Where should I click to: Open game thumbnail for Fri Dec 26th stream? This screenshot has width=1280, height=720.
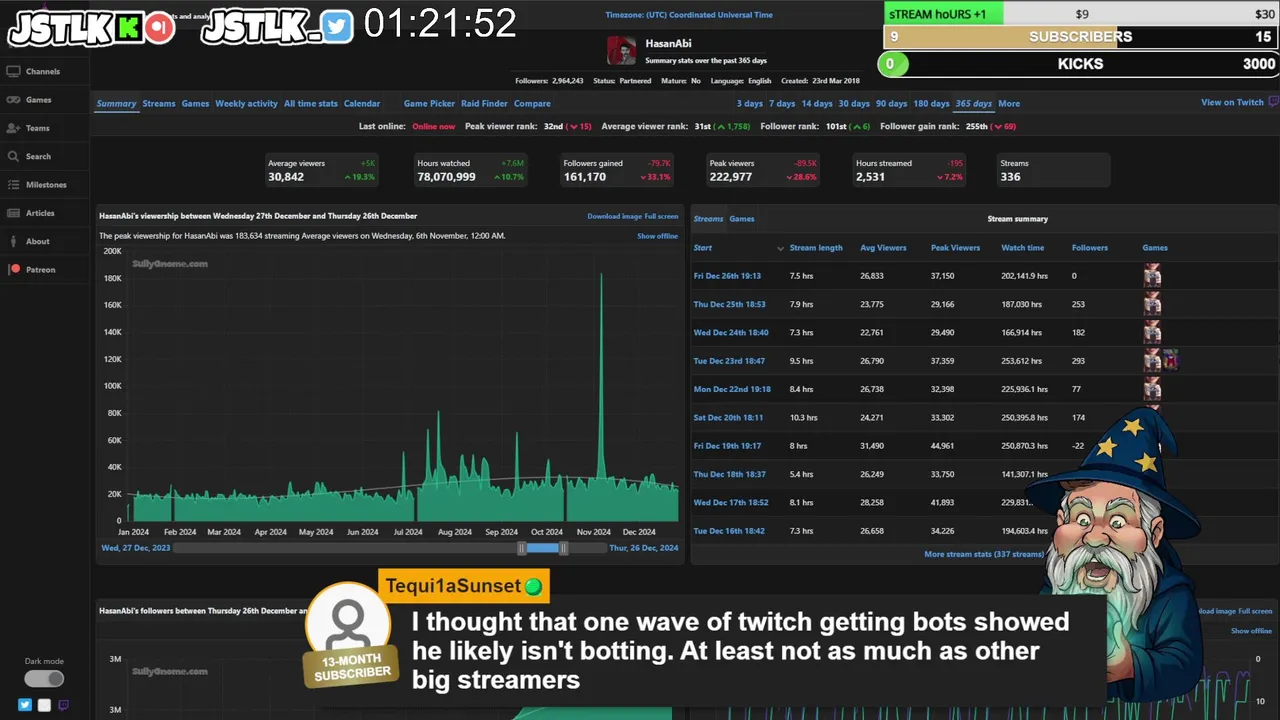pyautogui.click(x=1152, y=275)
